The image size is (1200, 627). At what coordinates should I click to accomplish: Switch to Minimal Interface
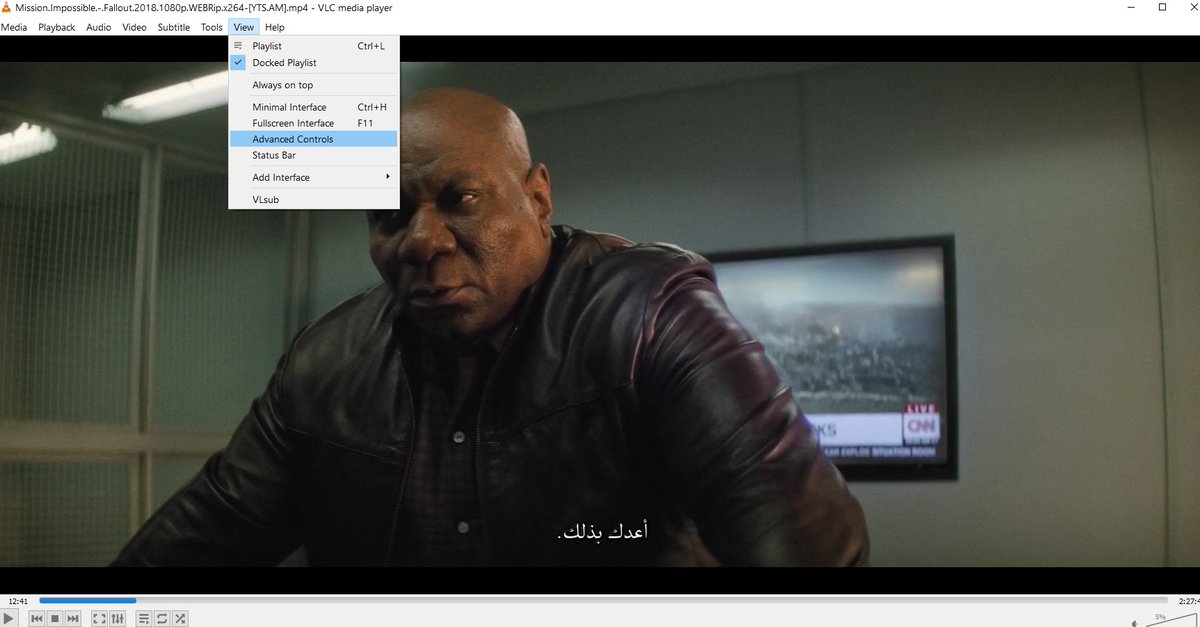(x=313, y=107)
